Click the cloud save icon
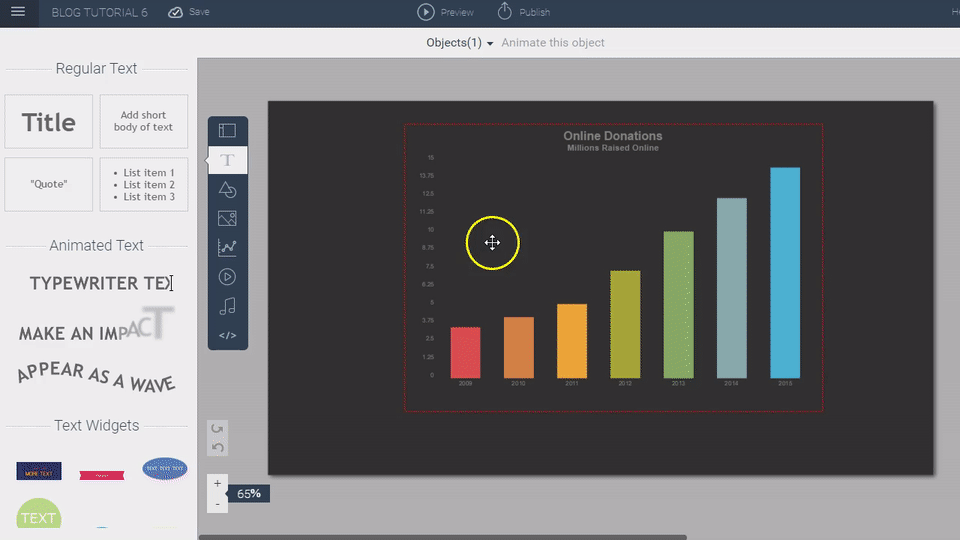 click(175, 12)
